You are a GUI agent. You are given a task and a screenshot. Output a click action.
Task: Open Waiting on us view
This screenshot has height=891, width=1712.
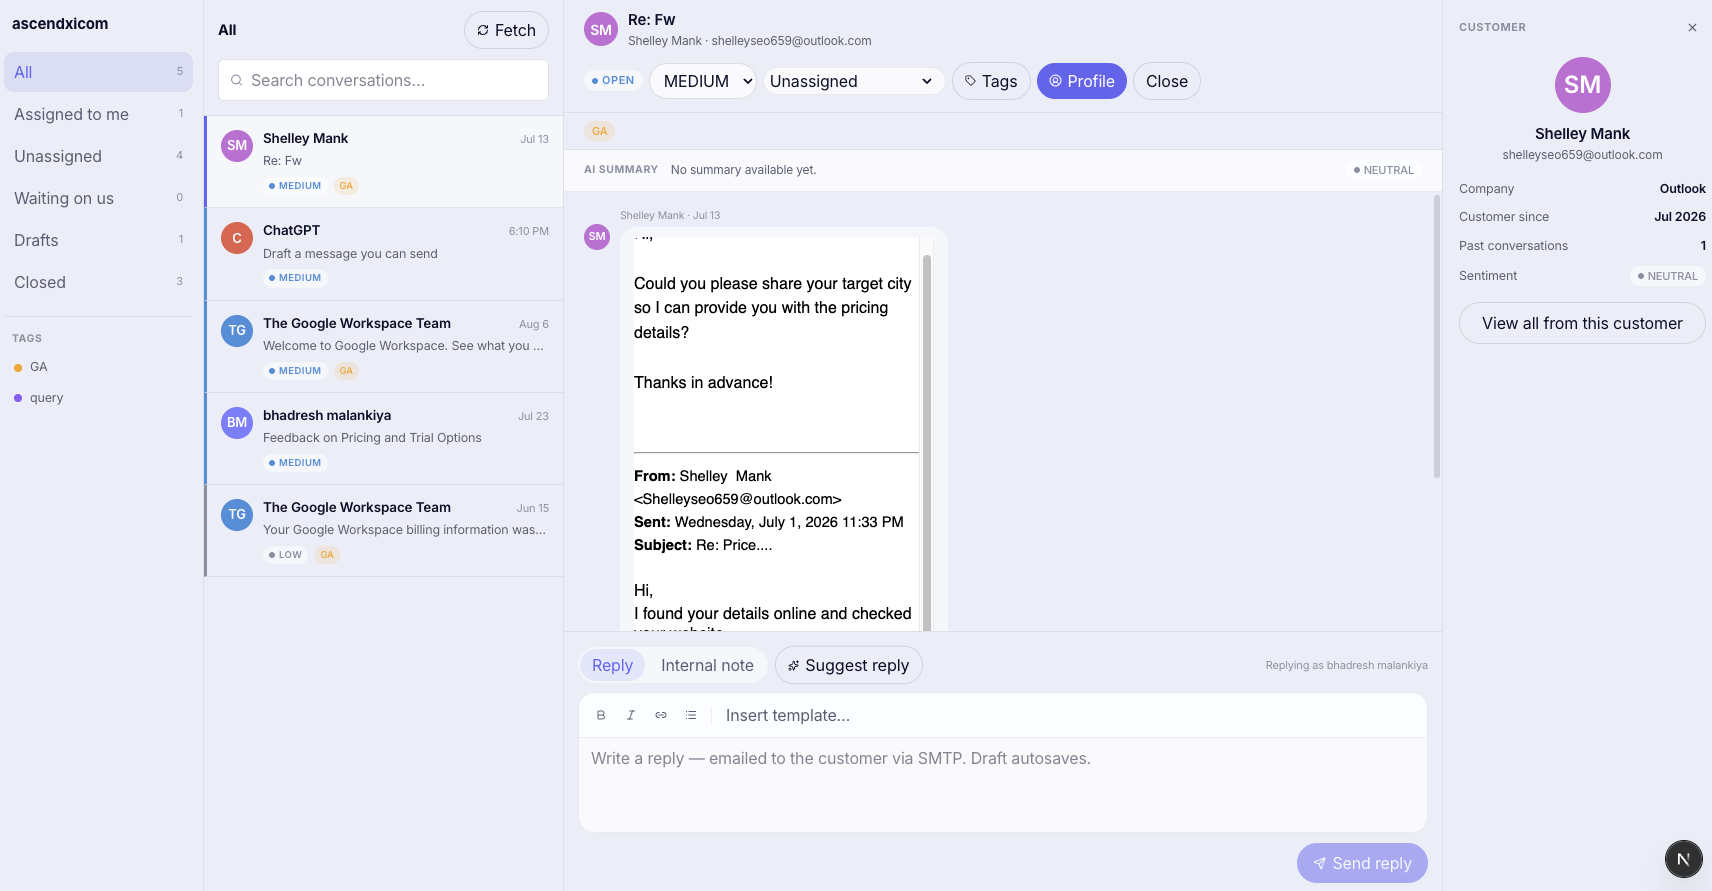98,198
